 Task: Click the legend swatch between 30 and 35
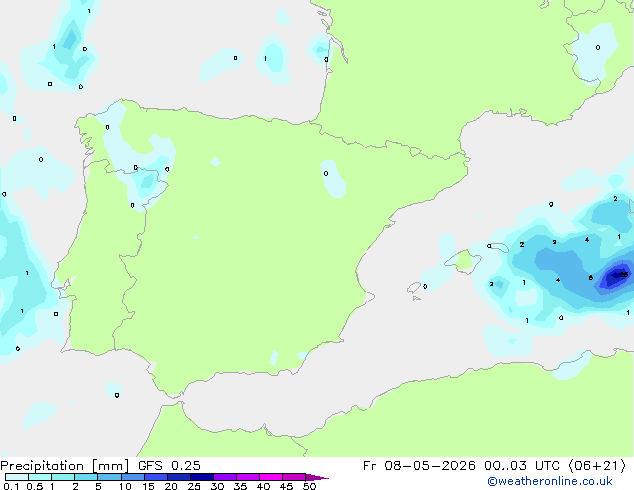pyautogui.click(x=225, y=477)
